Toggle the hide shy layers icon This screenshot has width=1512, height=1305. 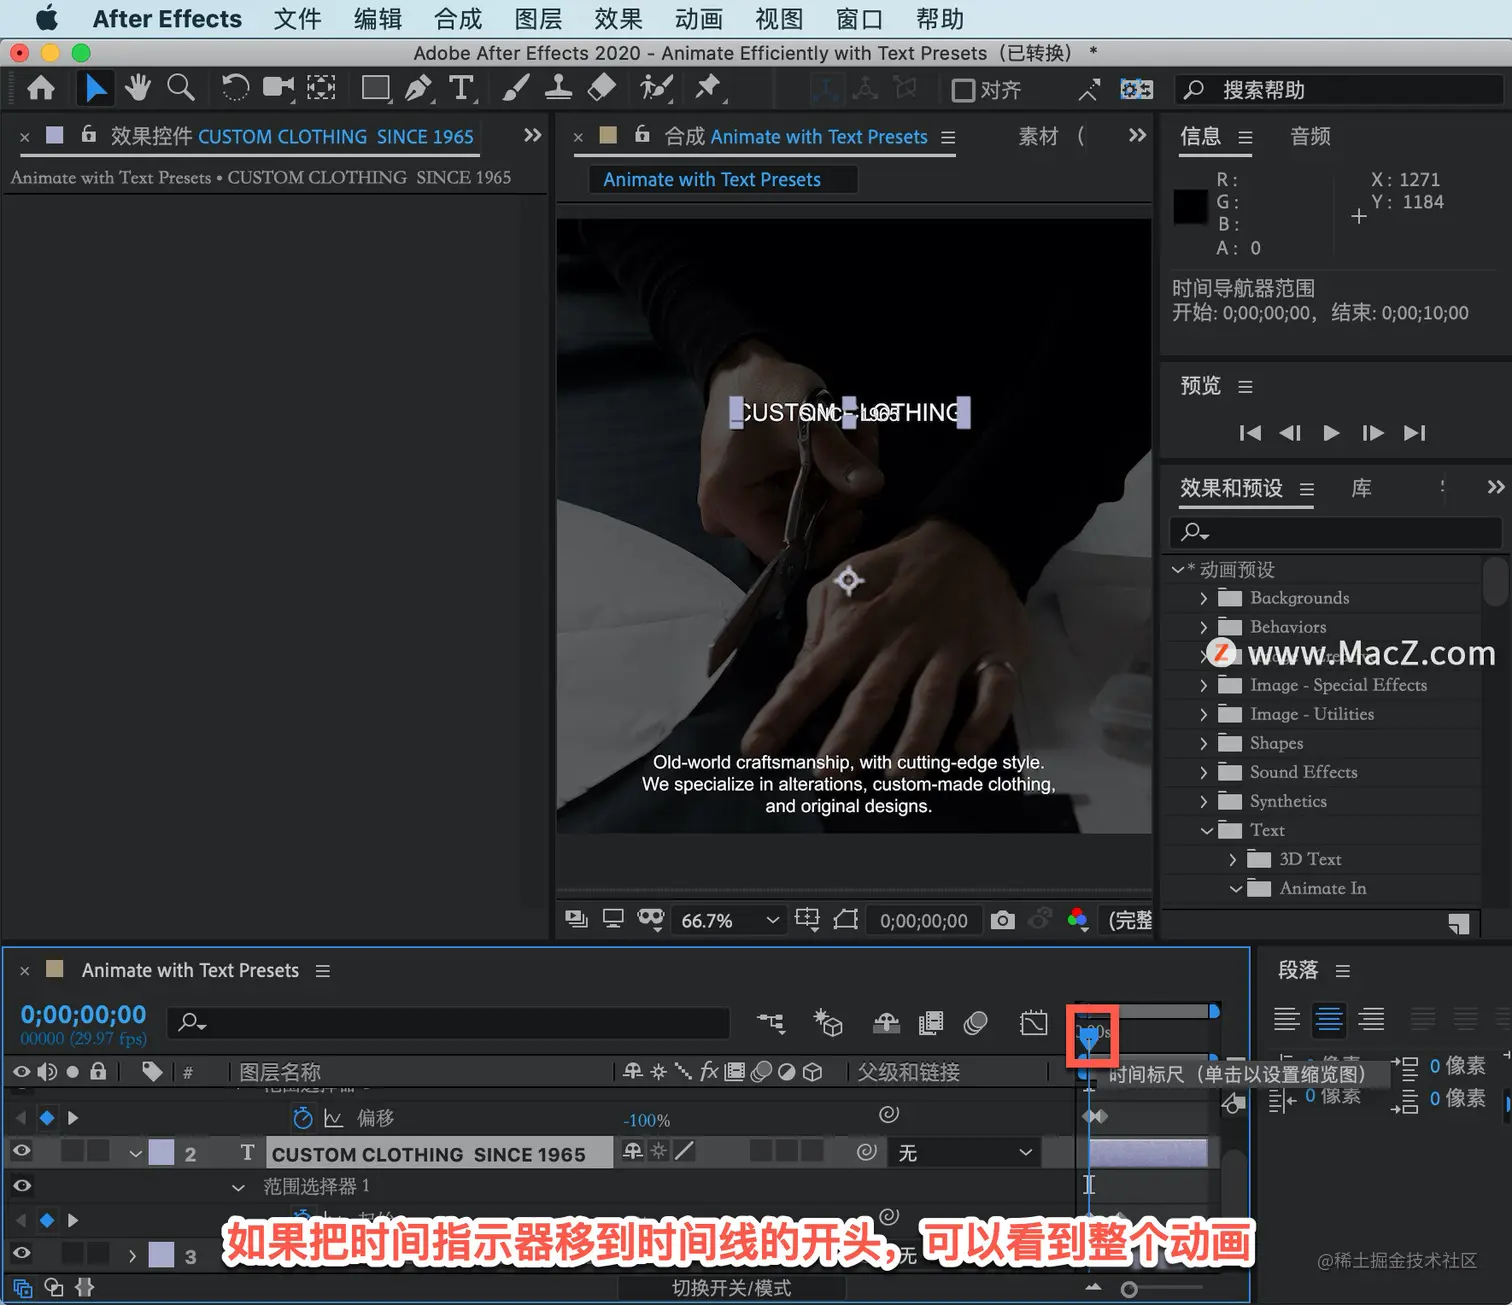(x=886, y=1022)
